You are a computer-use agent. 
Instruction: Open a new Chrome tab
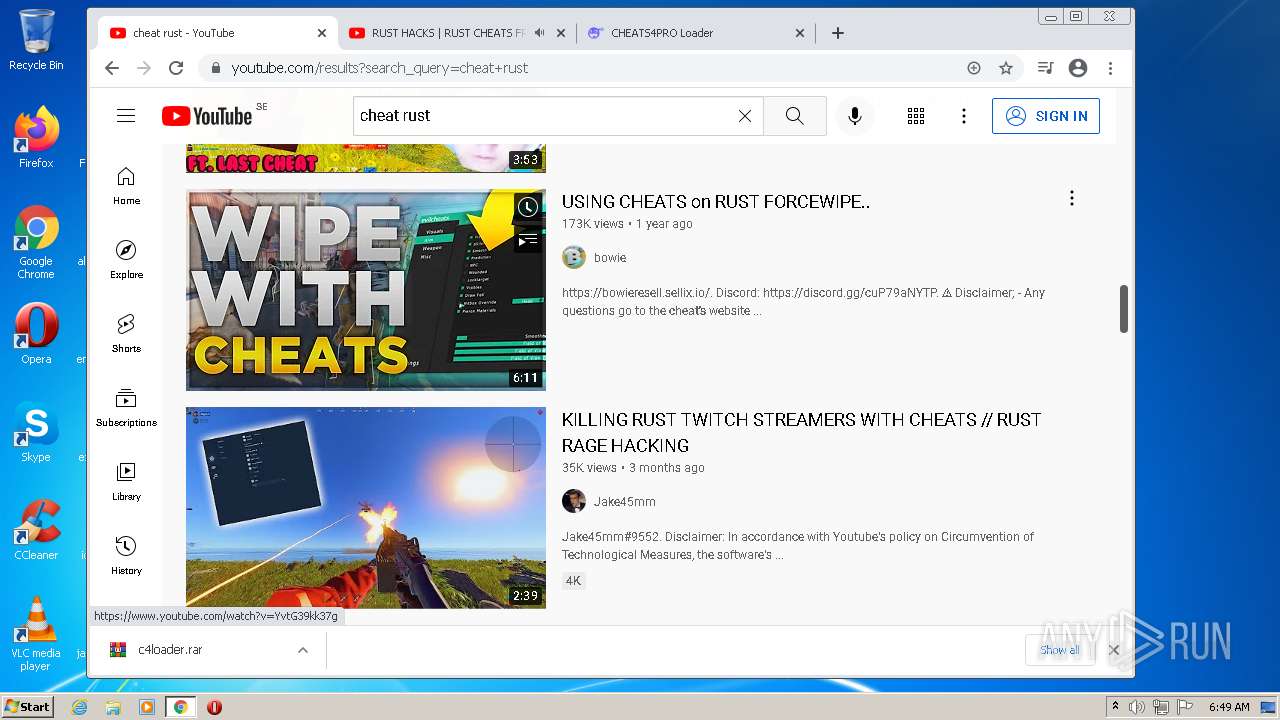coord(838,33)
